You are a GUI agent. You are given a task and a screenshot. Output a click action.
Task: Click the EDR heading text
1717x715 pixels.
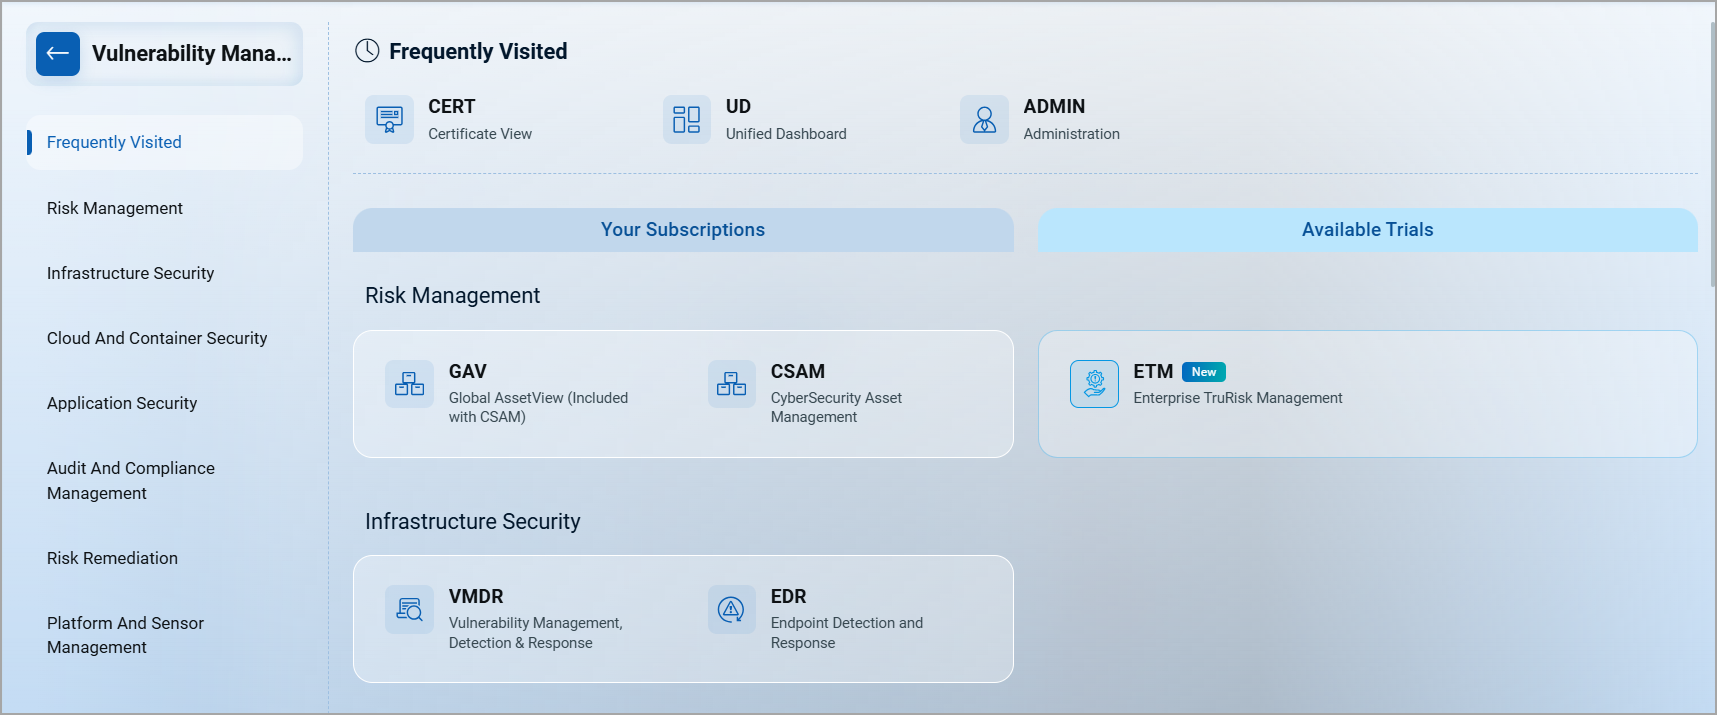tap(788, 597)
